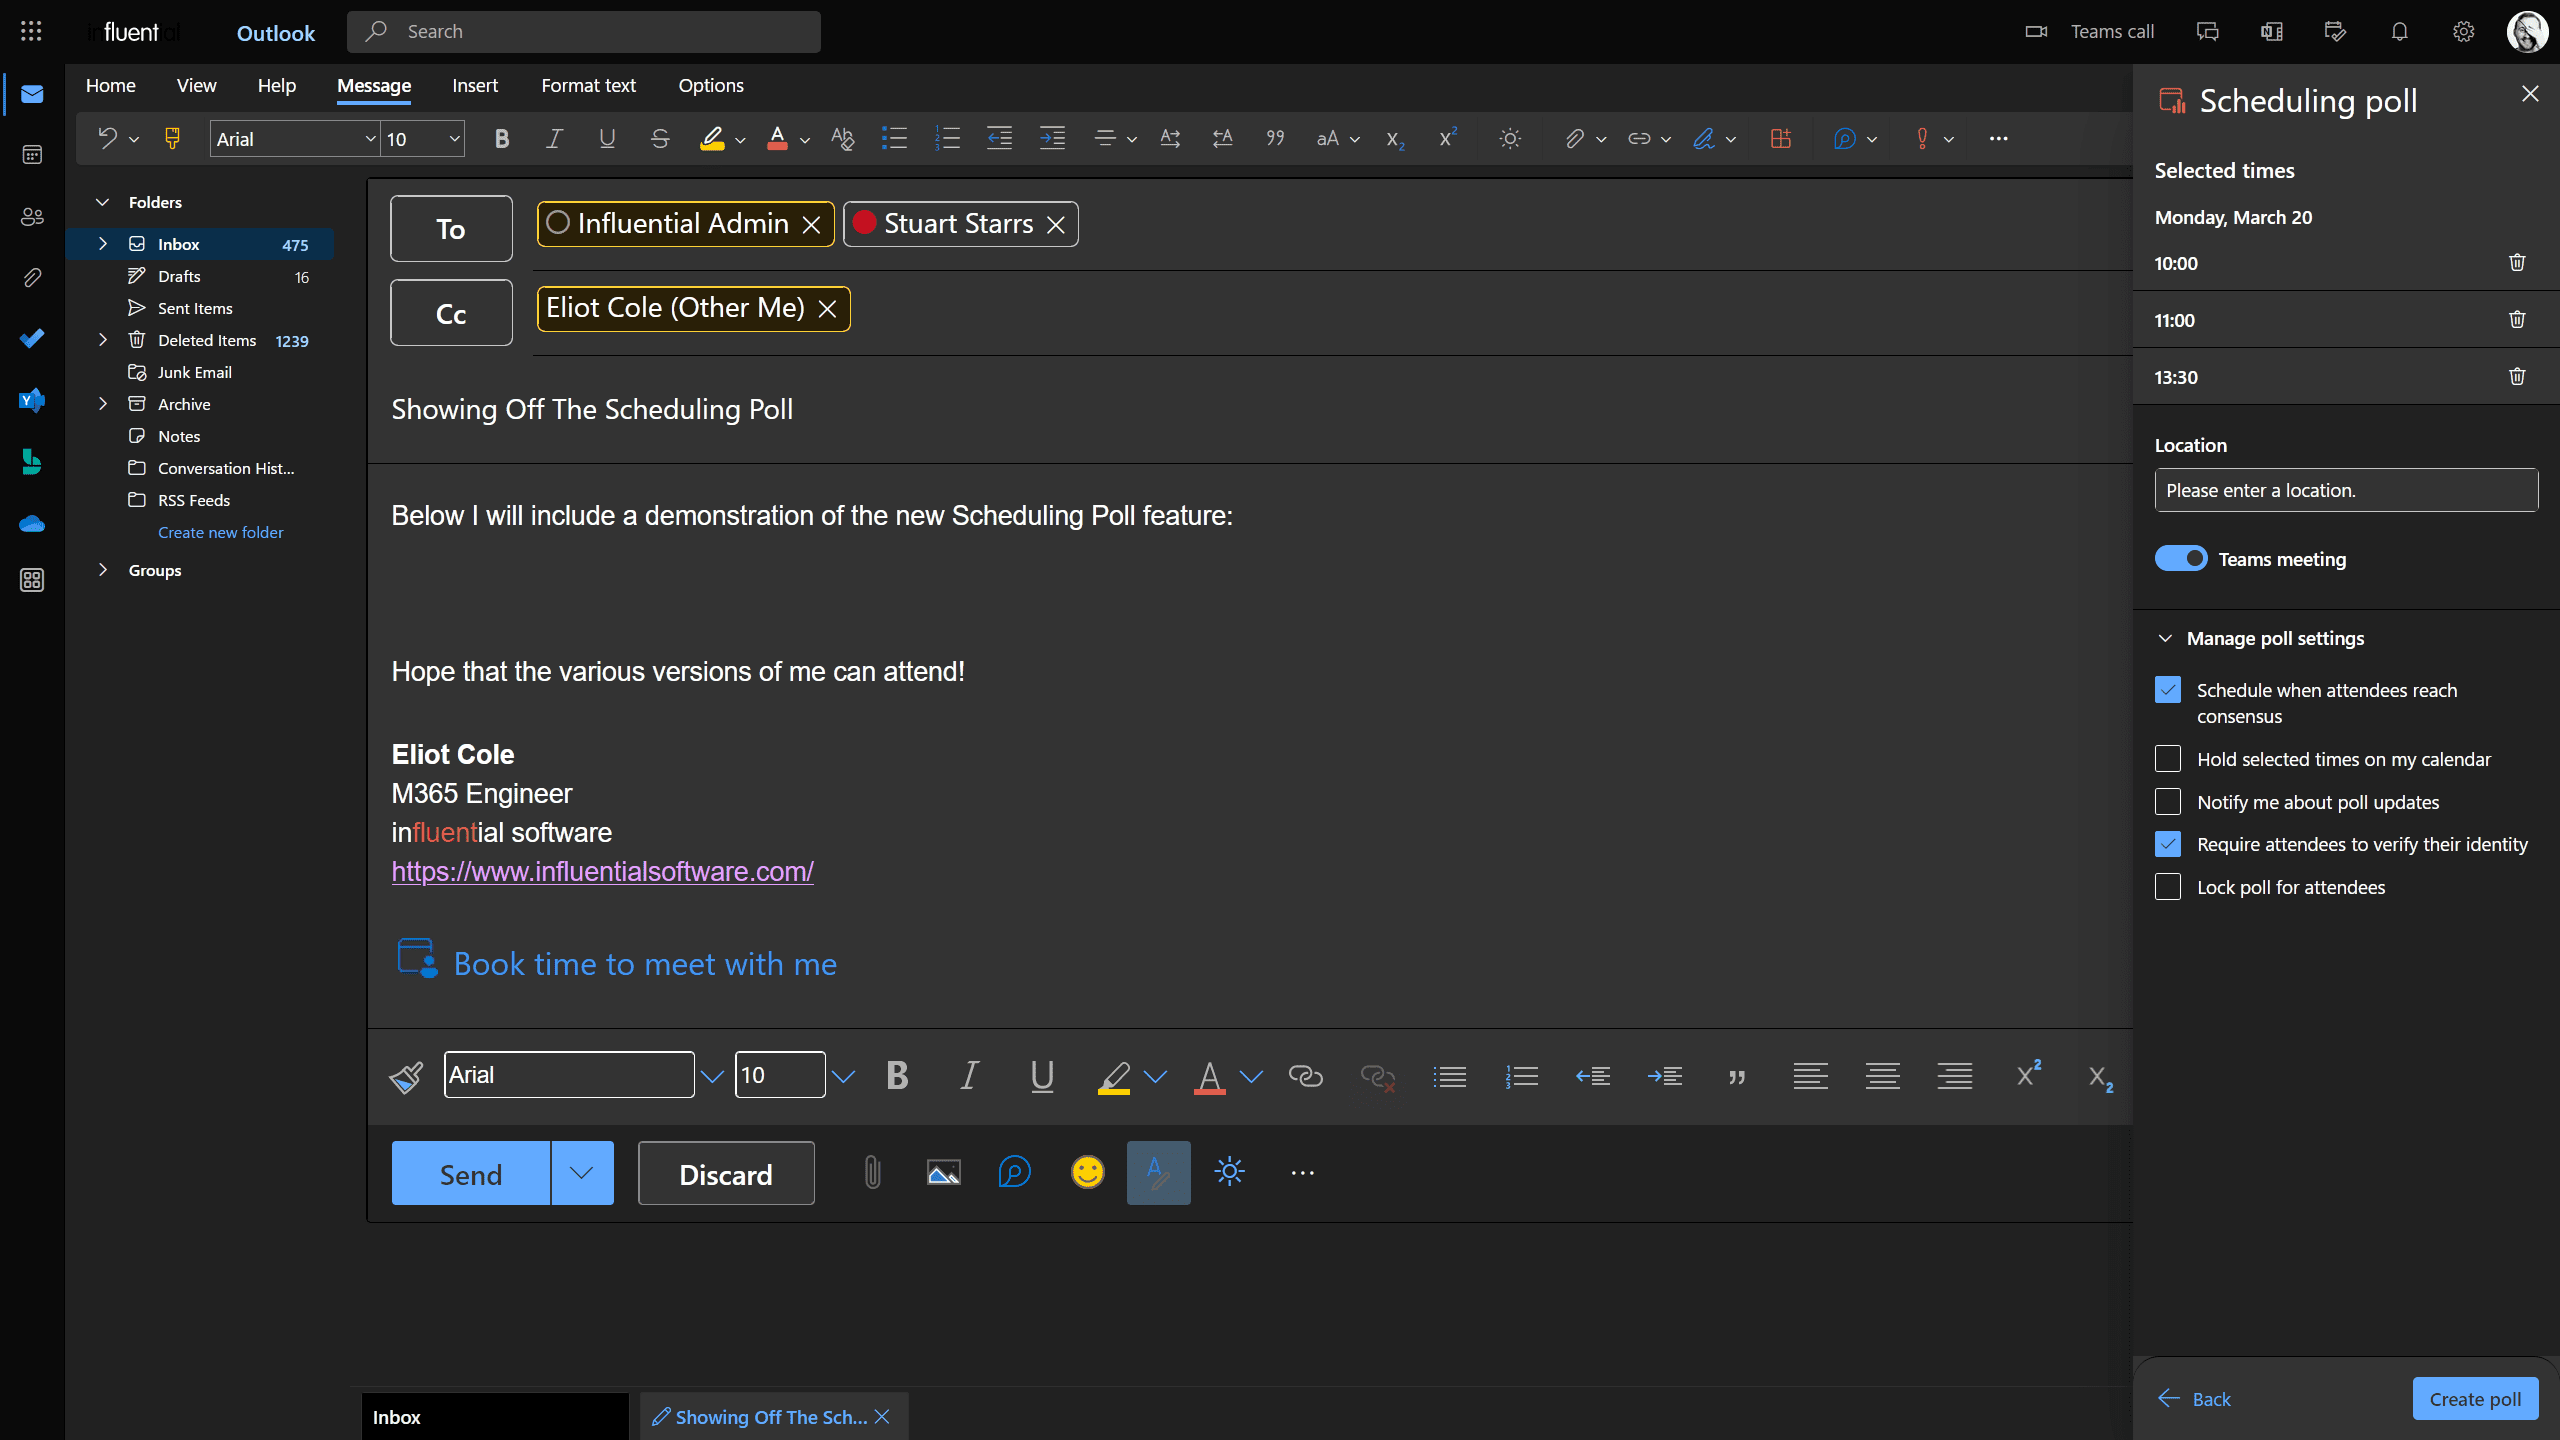This screenshot has height=1440, width=2560.
Task: Open the Options tab
Action: point(711,85)
